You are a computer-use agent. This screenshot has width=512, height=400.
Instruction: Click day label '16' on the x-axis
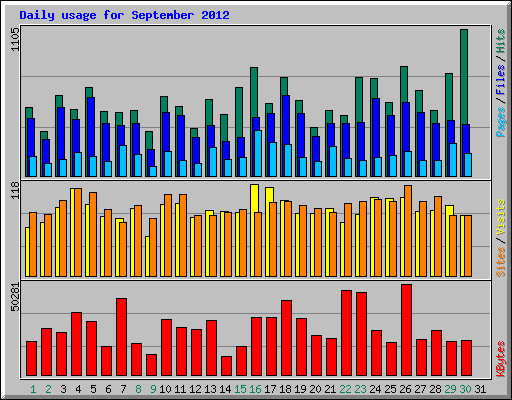point(255,389)
